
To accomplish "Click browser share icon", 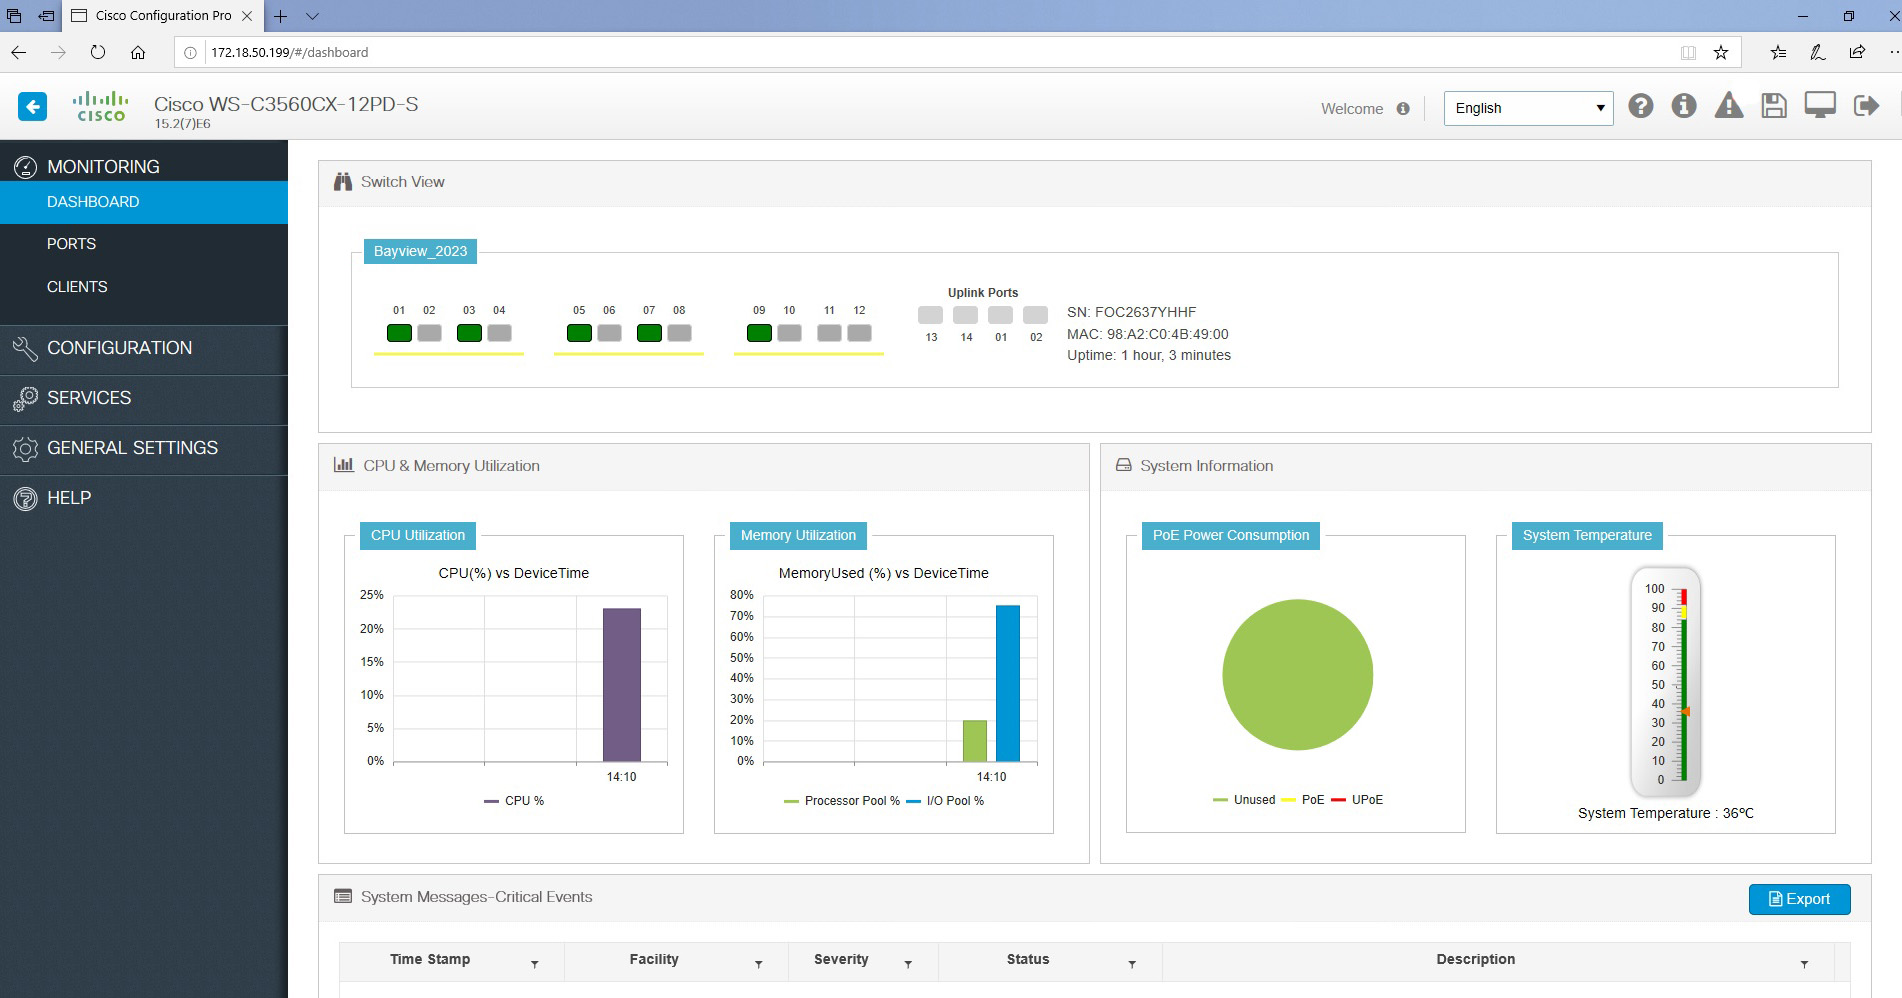I will click(x=1857, y=52).
